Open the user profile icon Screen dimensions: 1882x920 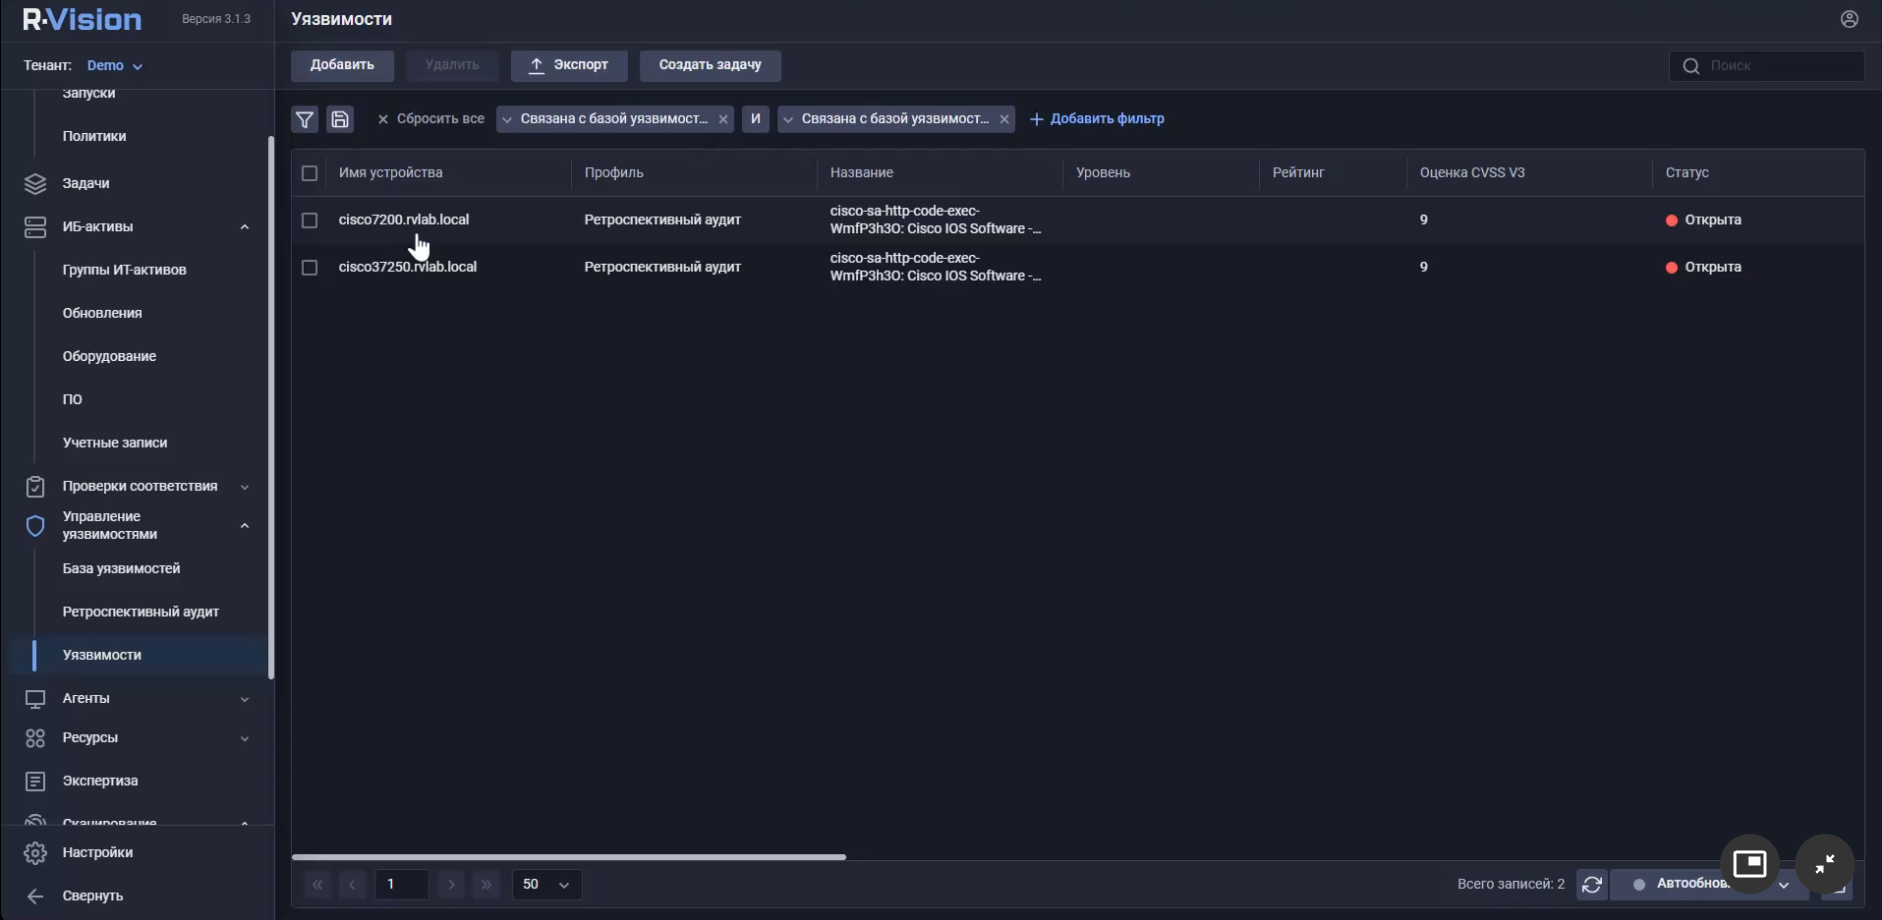(x=1849, y=19)
